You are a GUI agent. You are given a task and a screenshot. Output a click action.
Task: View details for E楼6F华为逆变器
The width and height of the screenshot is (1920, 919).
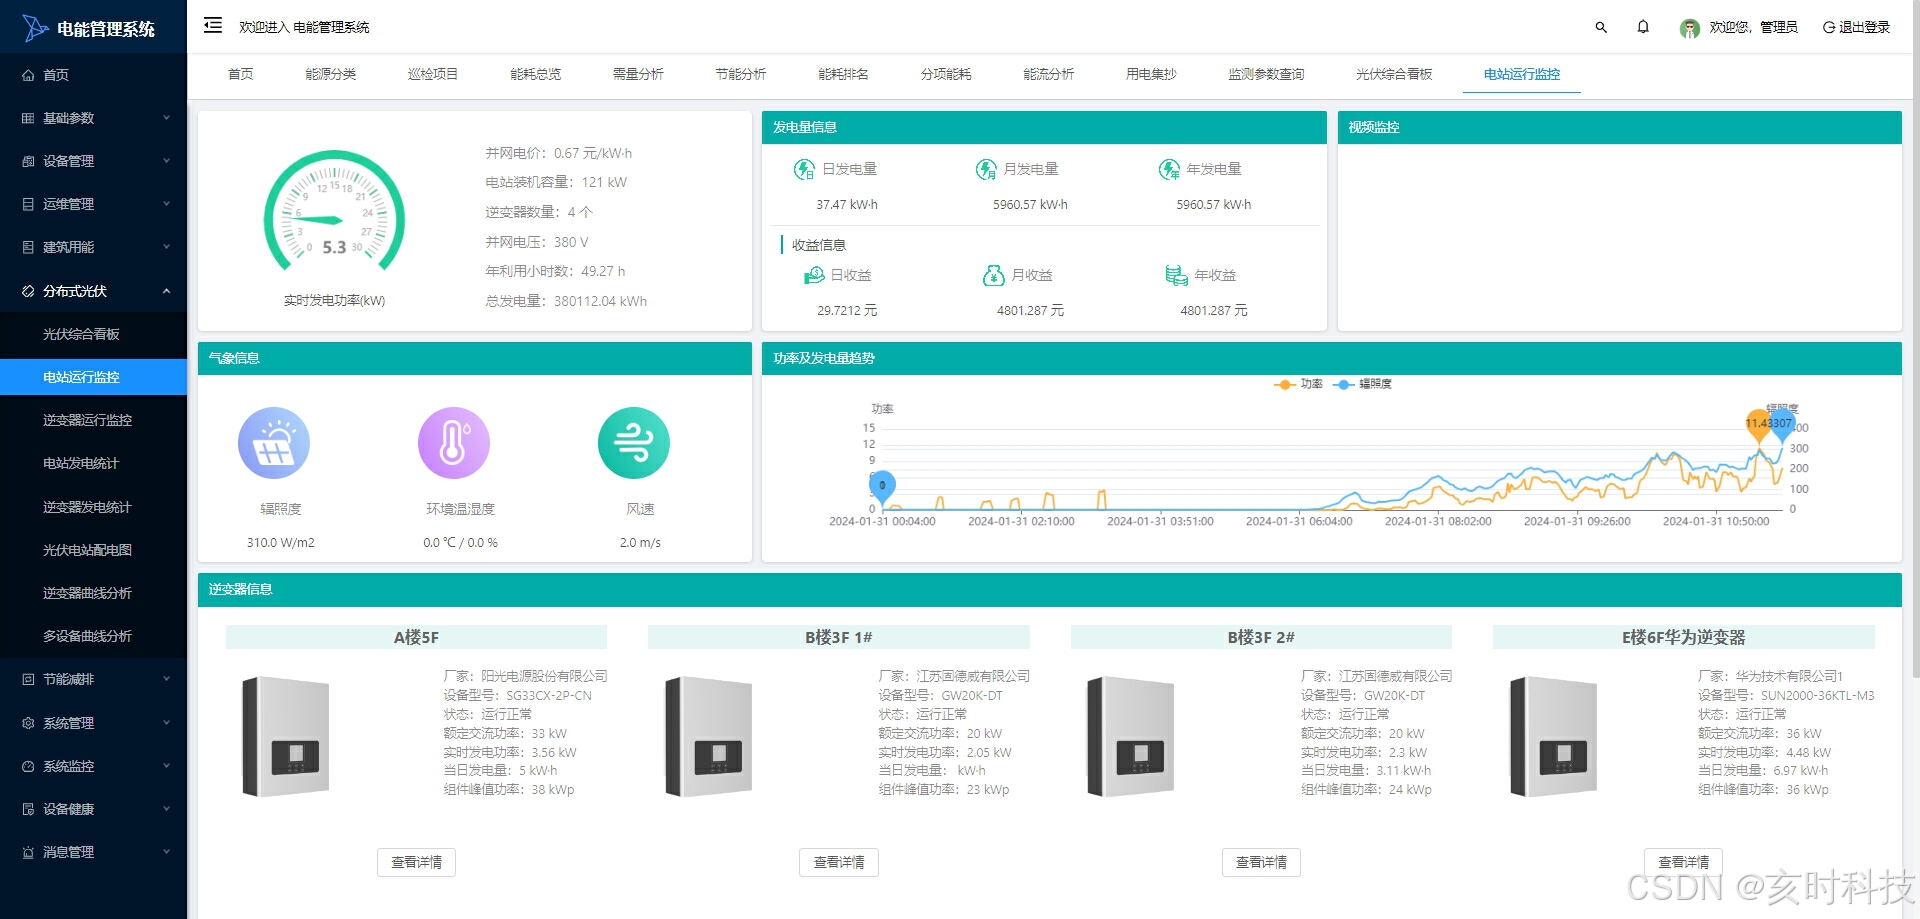[x=1684, y=862]
